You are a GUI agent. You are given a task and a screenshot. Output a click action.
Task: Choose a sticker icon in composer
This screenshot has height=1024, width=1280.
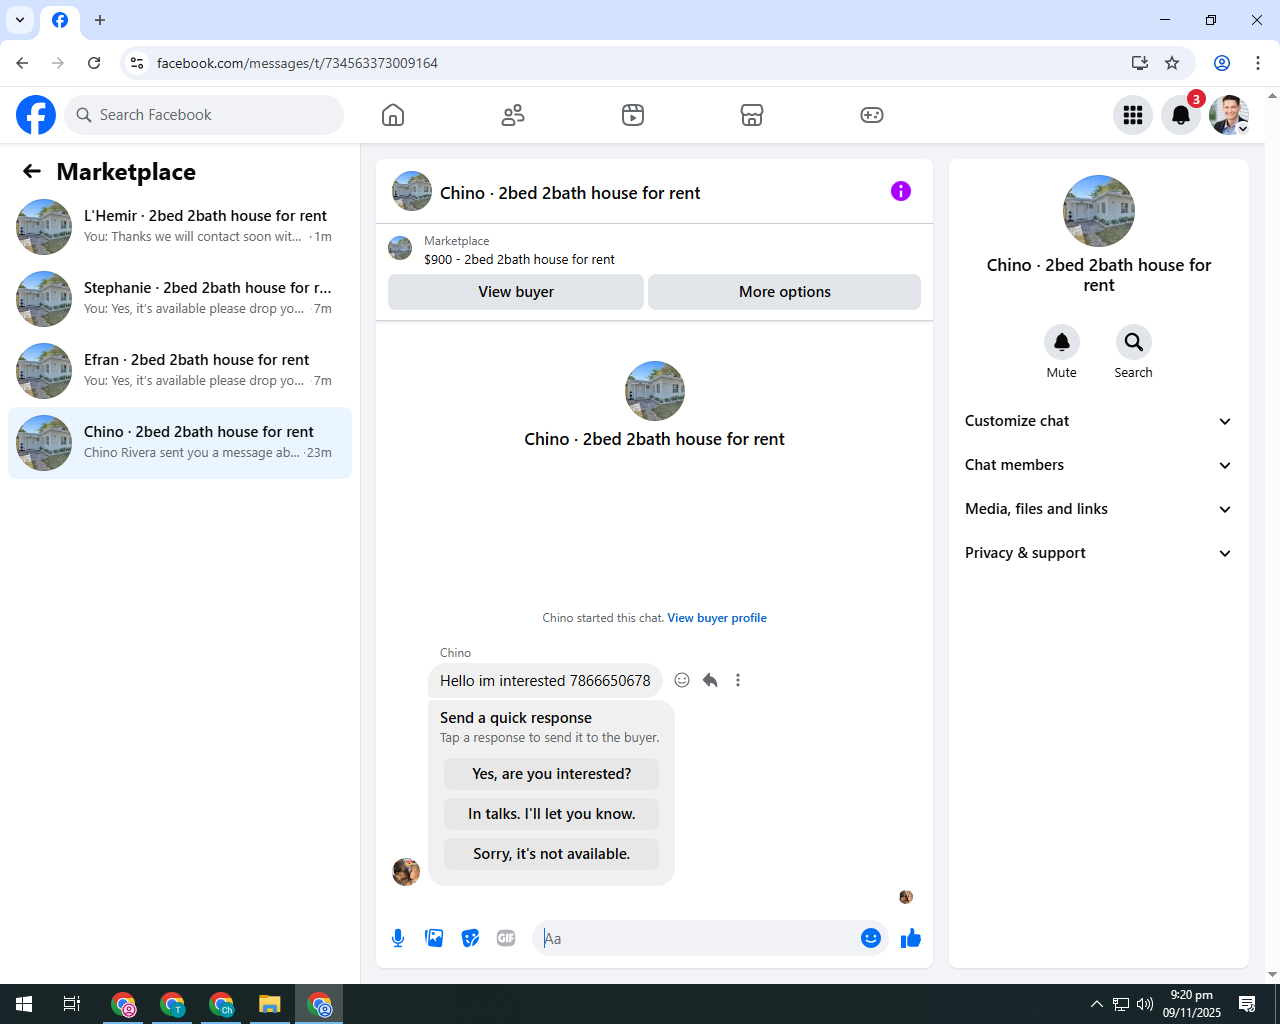coord(470,938)
